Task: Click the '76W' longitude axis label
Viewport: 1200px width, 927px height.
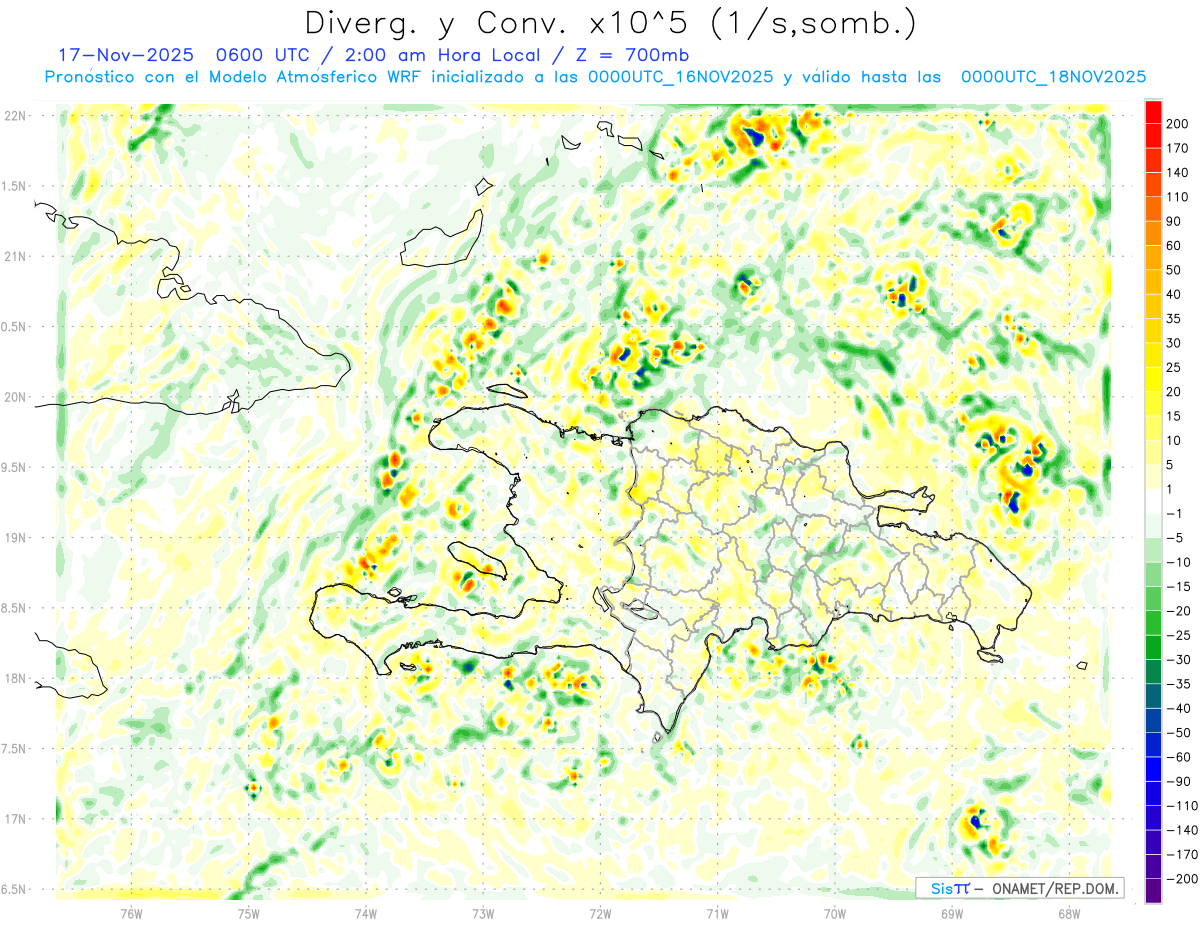Action: click(131, 913)
